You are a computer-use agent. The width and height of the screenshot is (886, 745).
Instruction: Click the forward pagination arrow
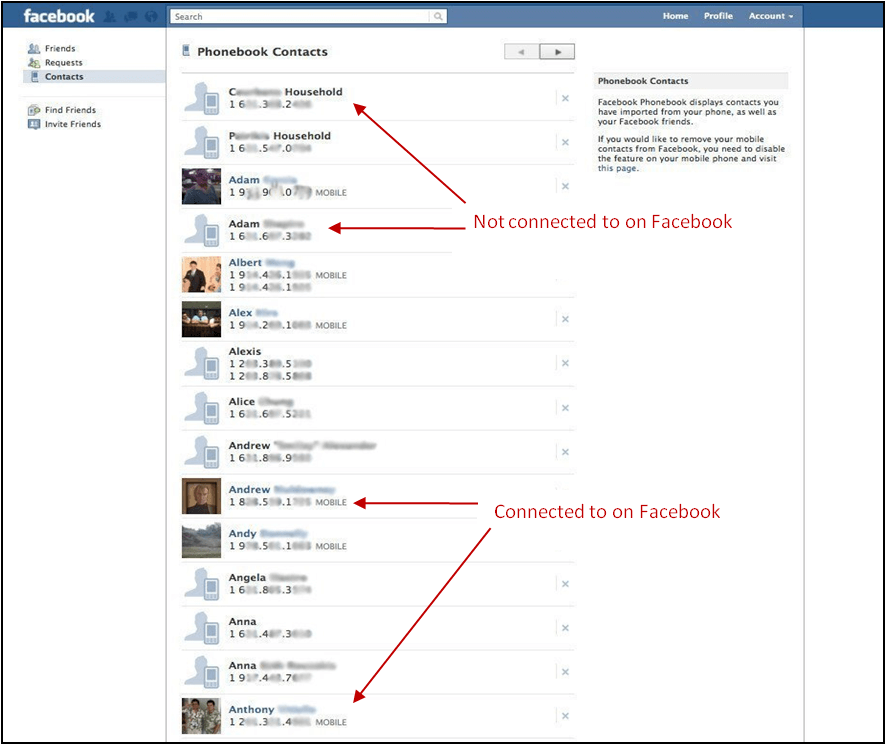(557, 51)
